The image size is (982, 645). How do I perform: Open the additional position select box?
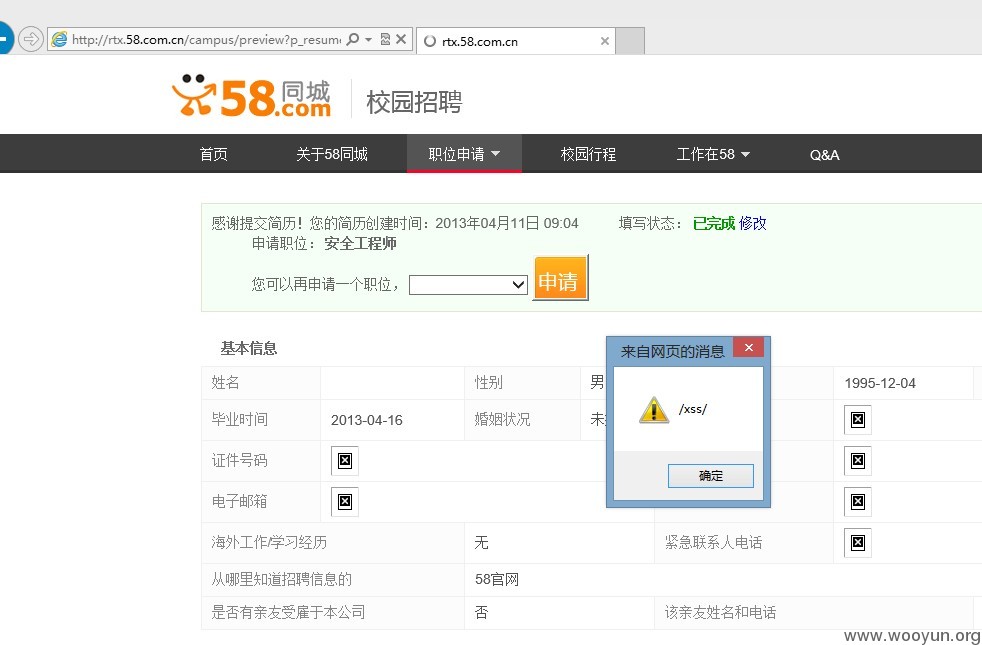pos(468,285)
